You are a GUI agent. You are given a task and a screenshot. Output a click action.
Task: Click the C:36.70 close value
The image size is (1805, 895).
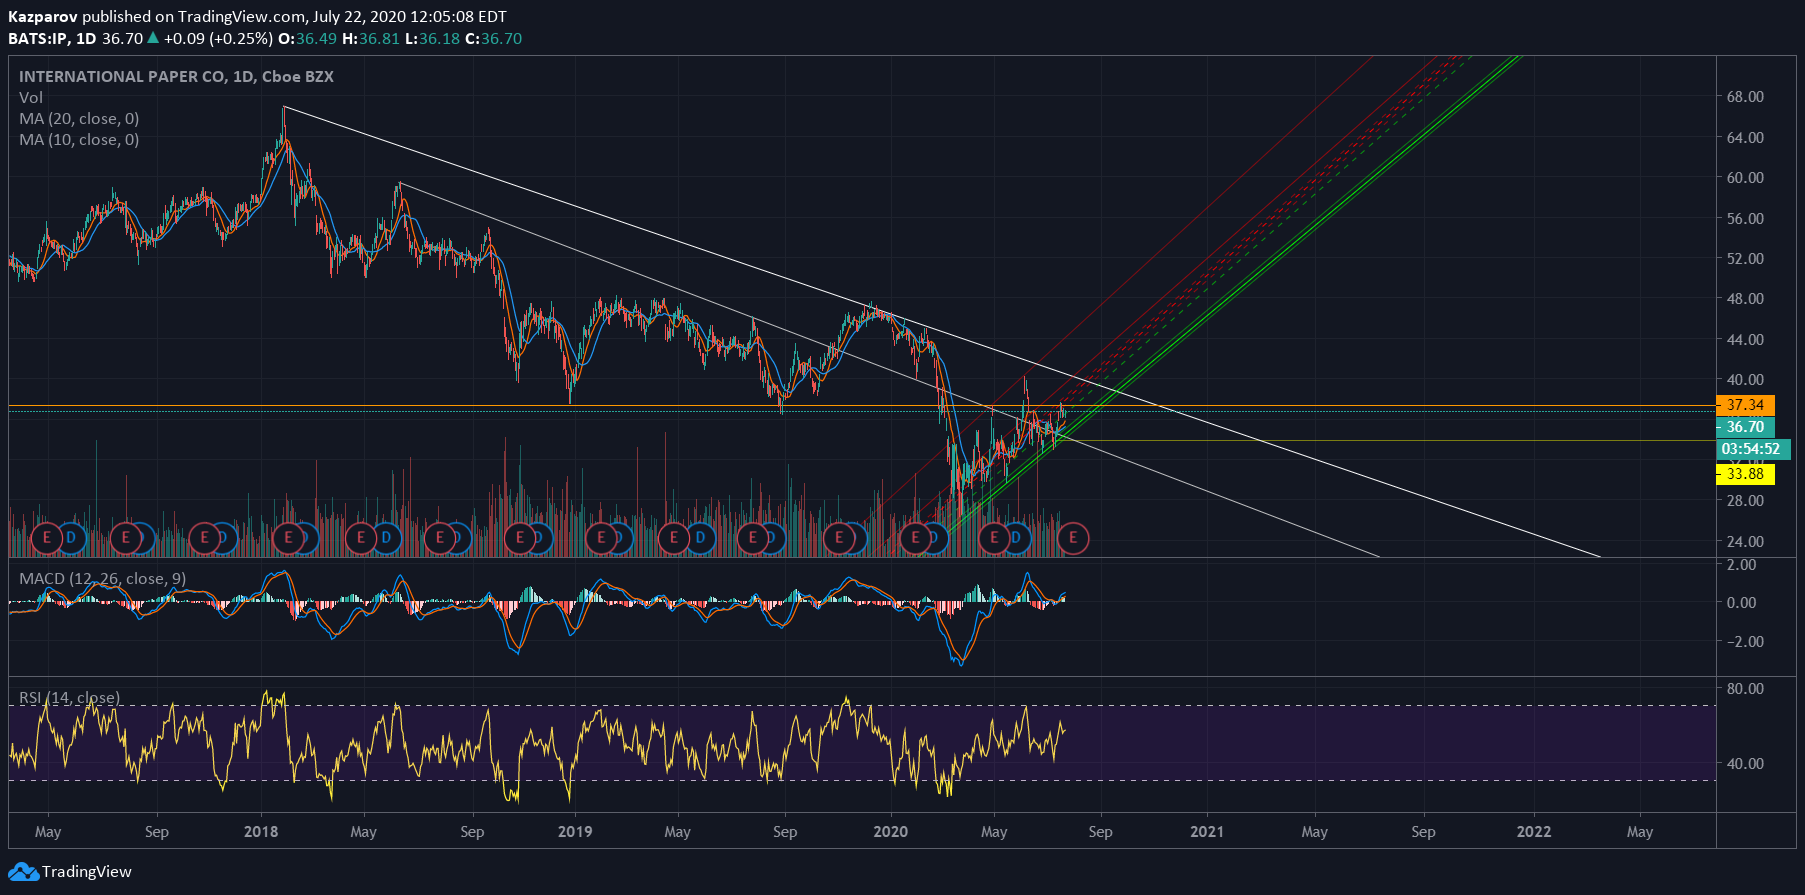click(x=494, y=38)
